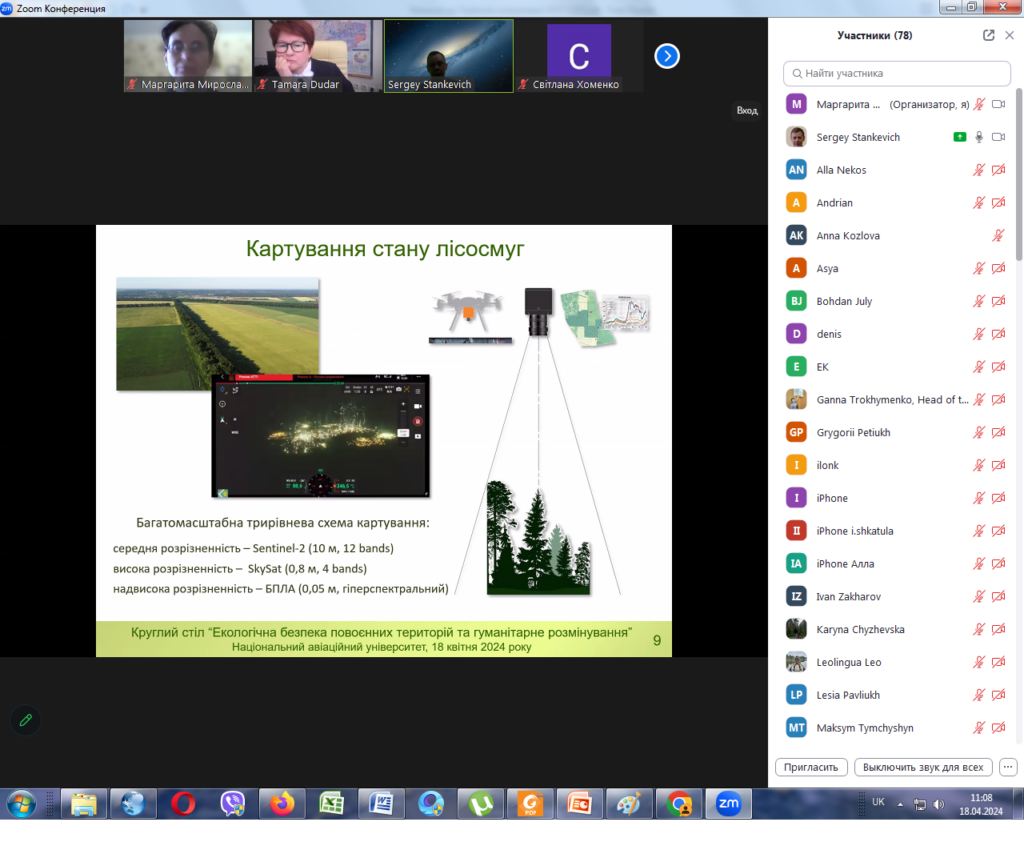
Task: Click Выключить звук для всех button
Action: click(x=924, y=767)
